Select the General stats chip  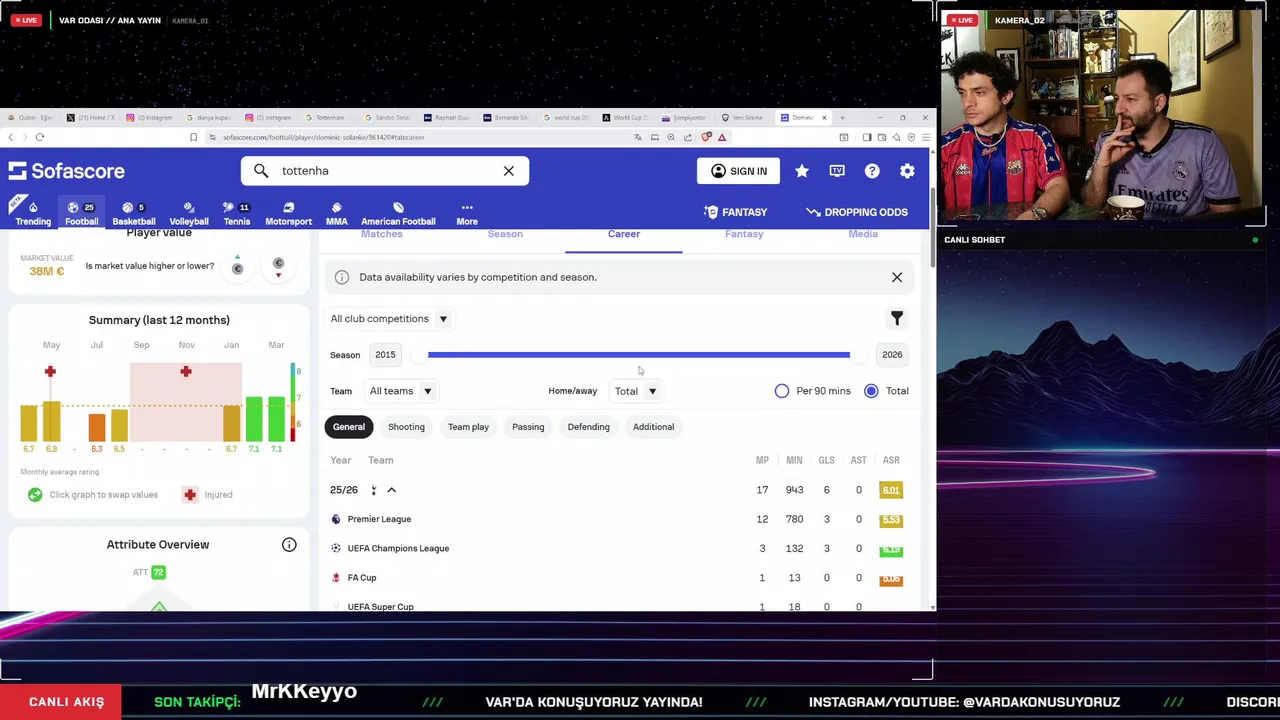(349, 427)
